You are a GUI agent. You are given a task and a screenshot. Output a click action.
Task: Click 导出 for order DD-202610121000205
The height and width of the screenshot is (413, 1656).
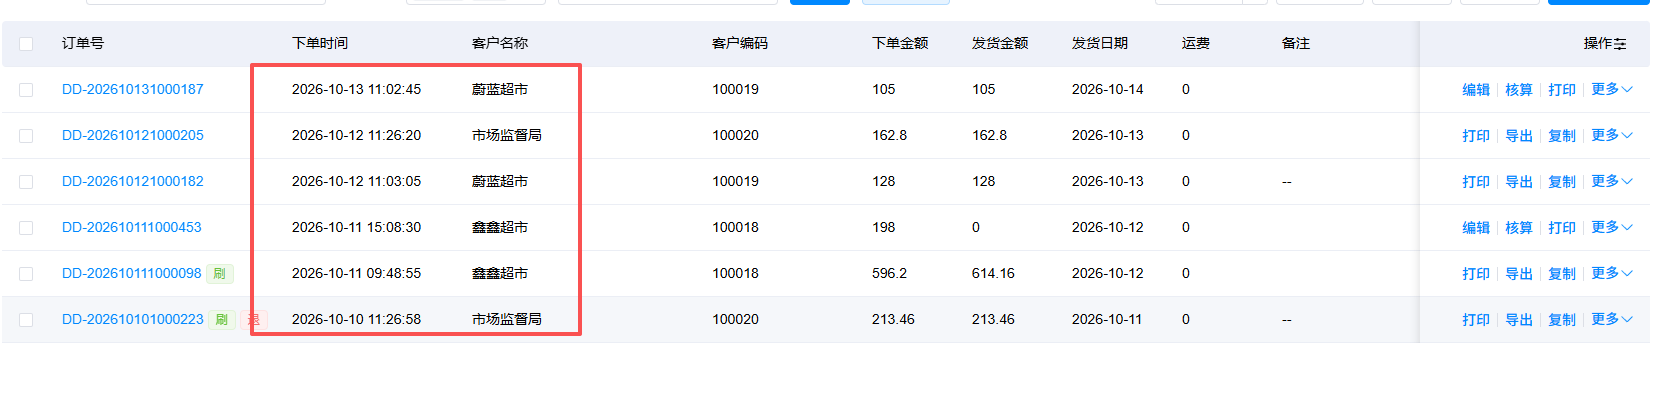1519,136
